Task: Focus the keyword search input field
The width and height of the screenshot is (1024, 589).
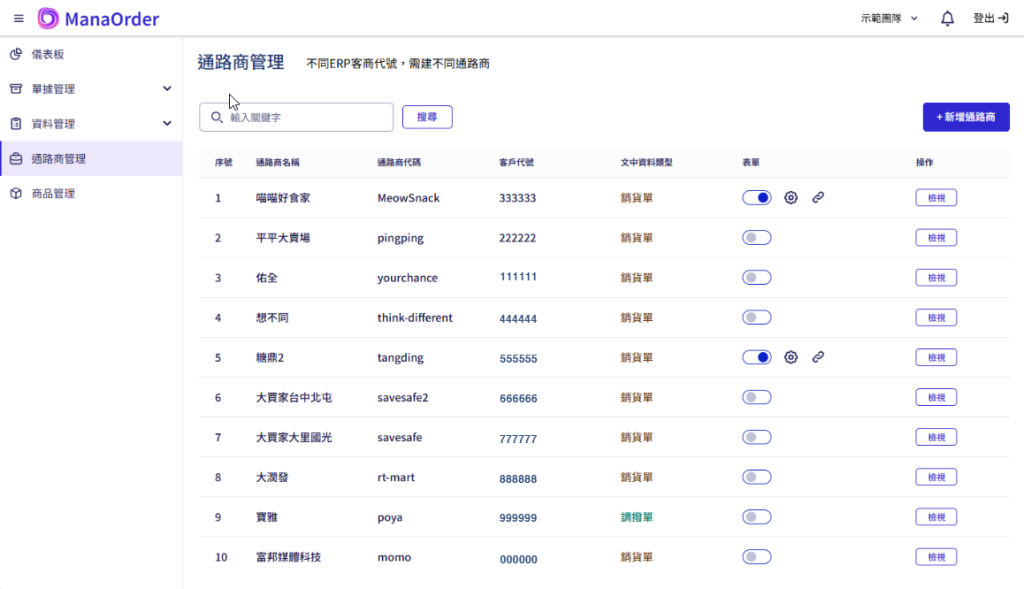Action: [x=305, y=117]
